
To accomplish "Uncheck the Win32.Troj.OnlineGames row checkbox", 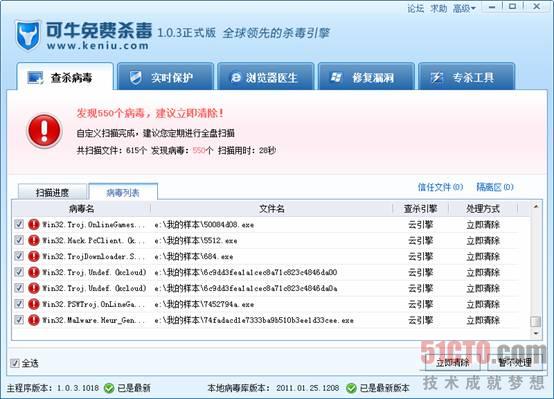I will point(19,224).
